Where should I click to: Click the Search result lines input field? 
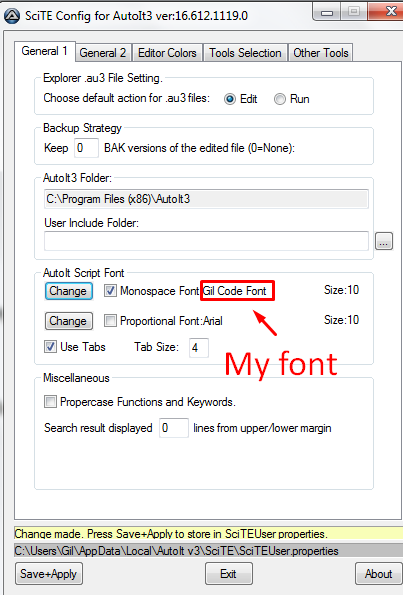pyautogui.click(x=174, y=428)
